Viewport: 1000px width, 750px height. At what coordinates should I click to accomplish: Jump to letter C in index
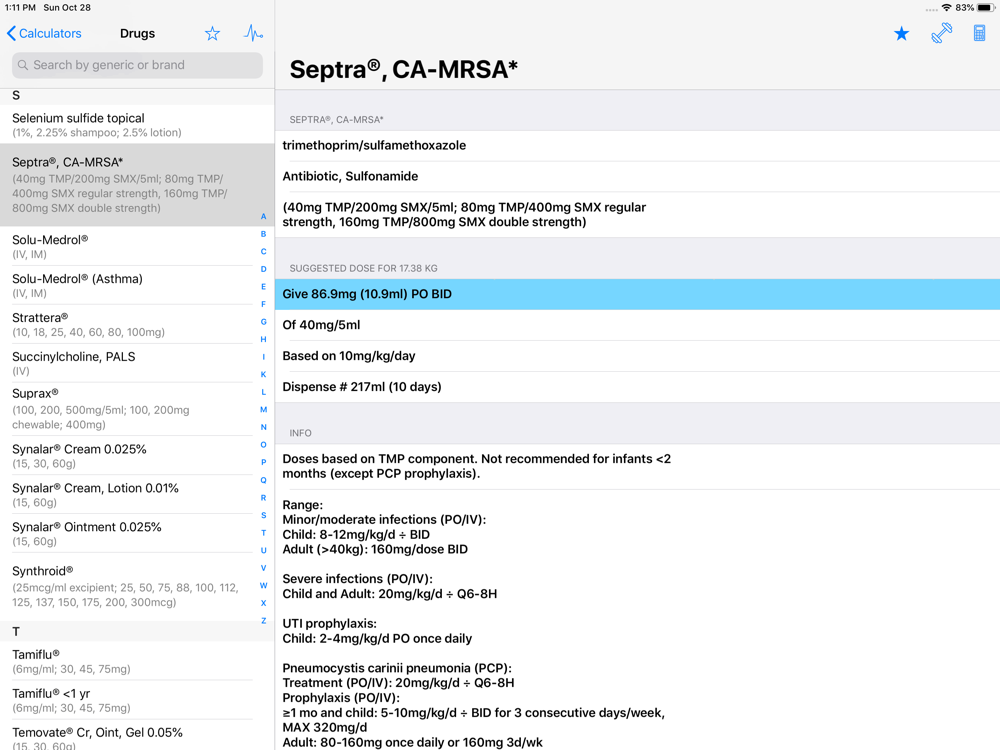tap(263, 251)
